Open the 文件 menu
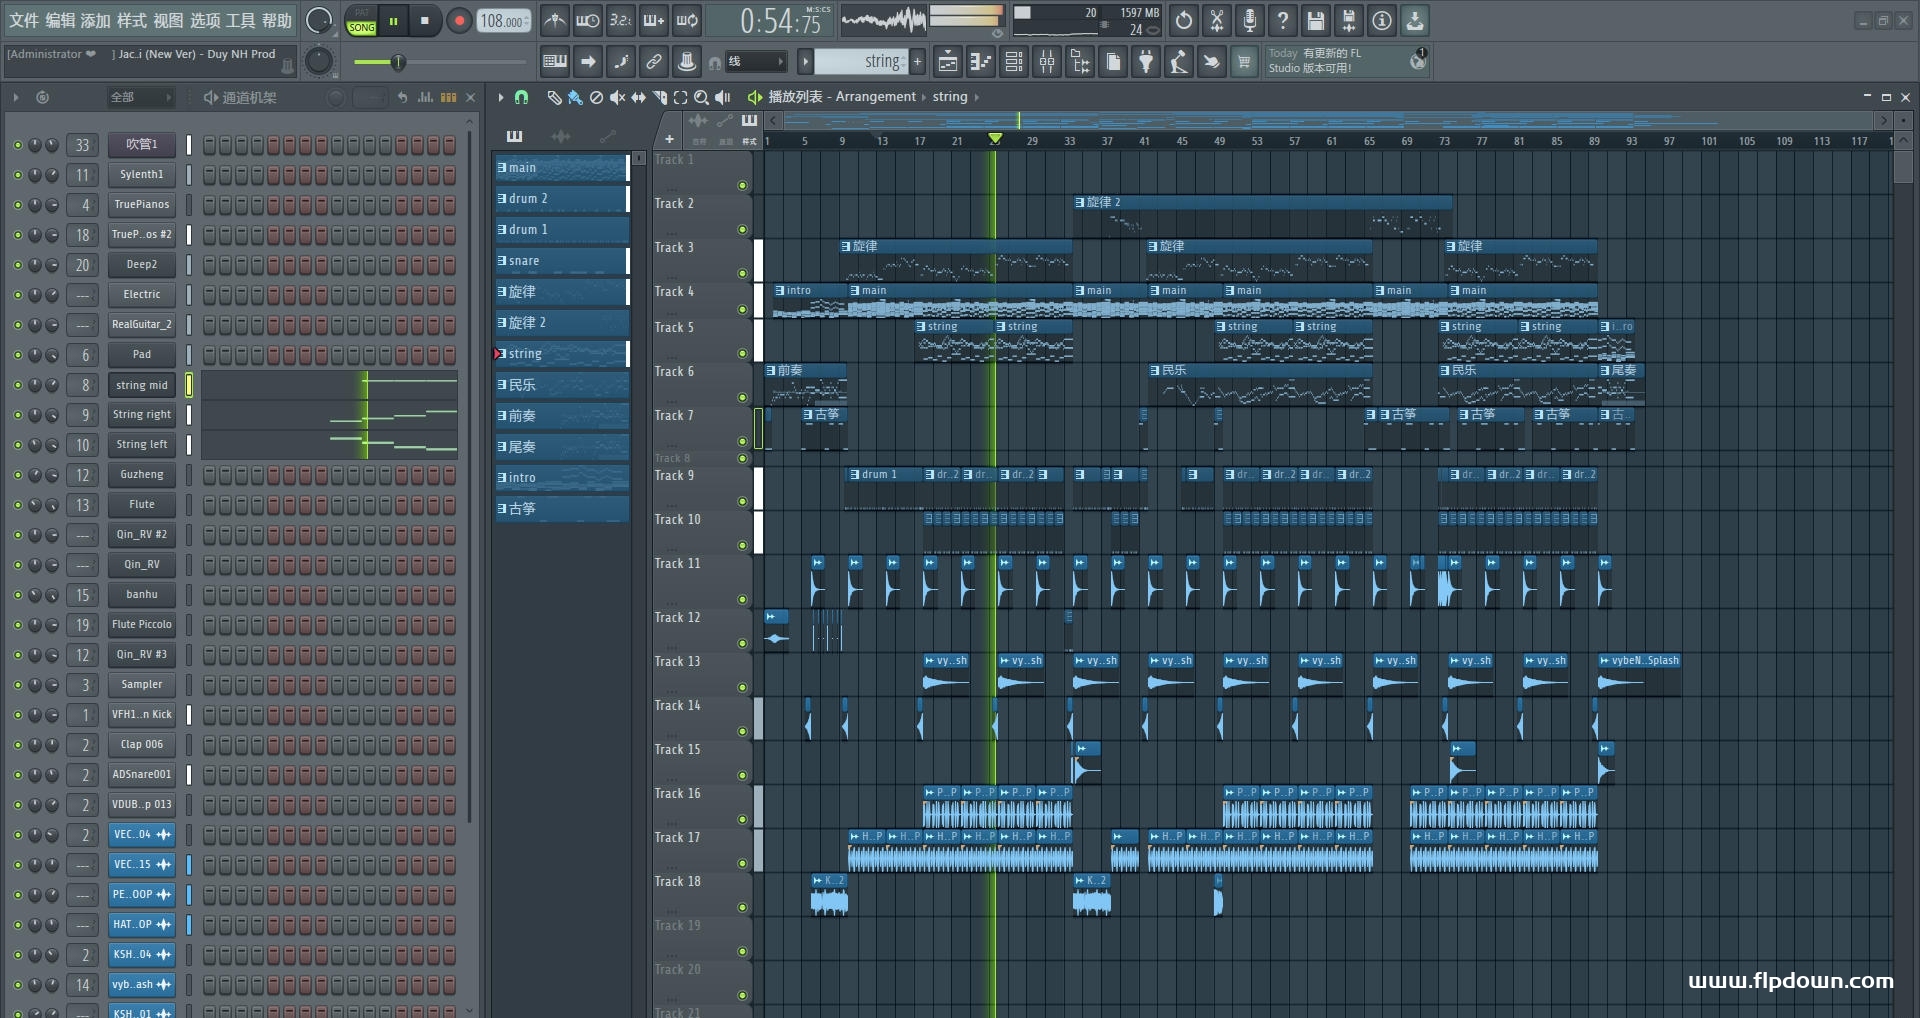 pos(23,21)
